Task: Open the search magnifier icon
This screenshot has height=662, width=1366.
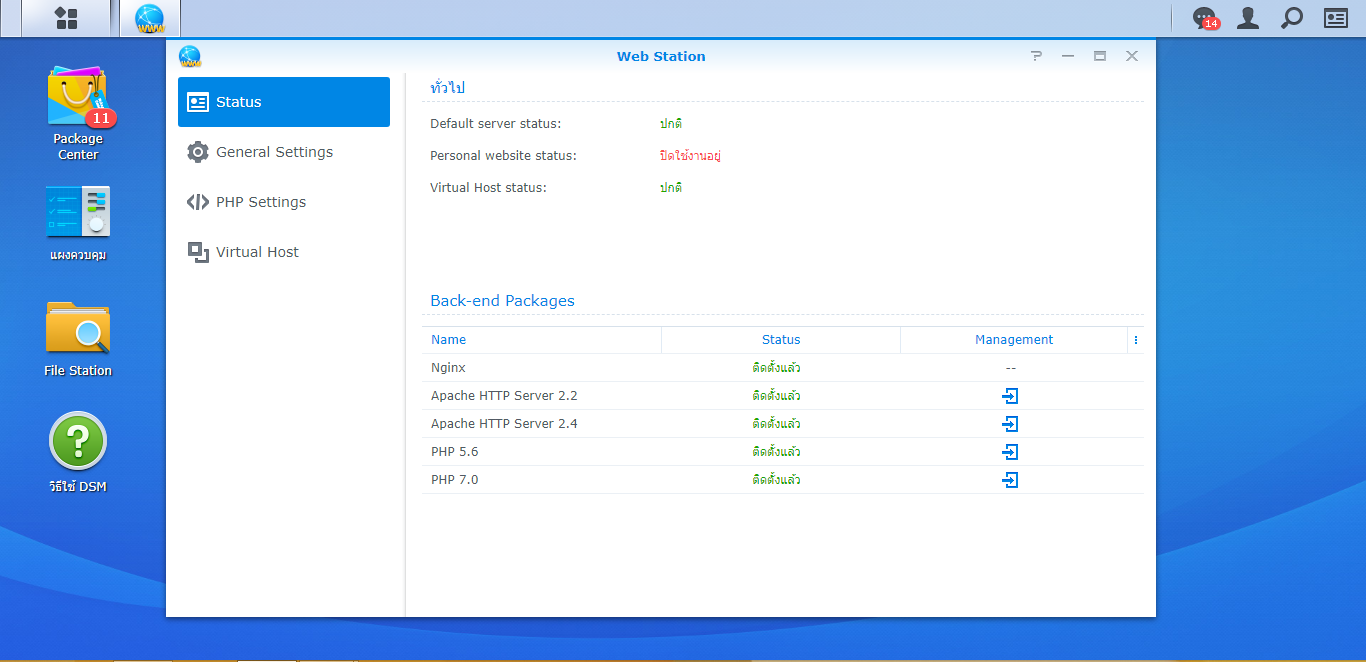Action: (1292, 18)
